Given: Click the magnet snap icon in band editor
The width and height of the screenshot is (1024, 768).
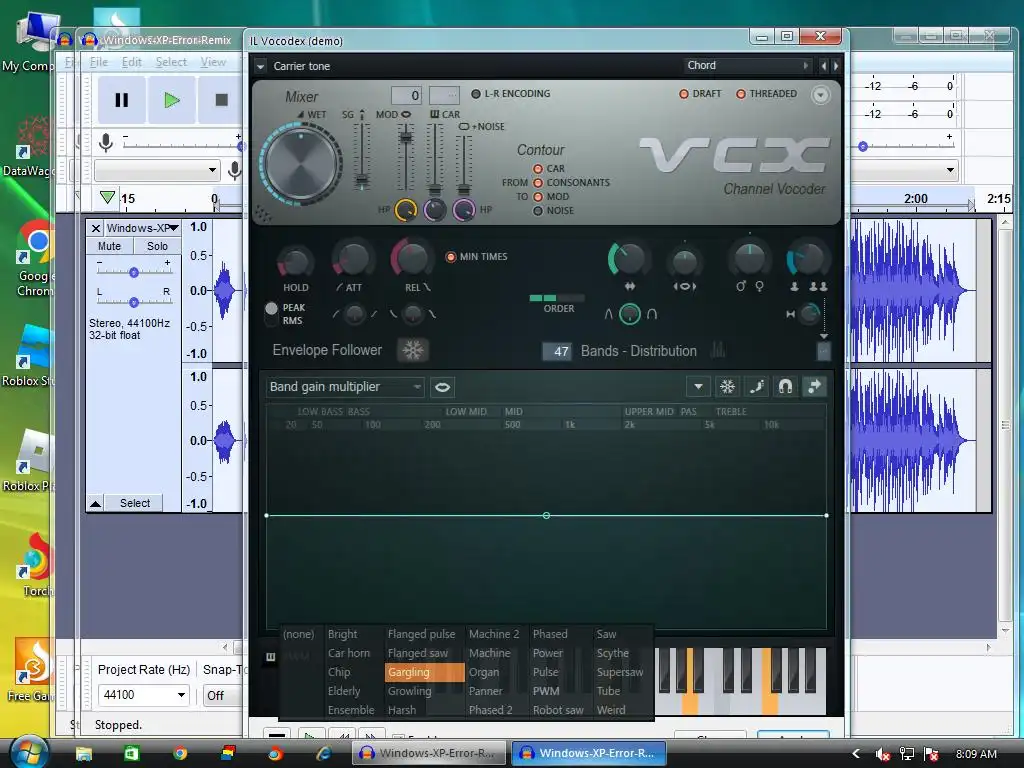Looking at the screenshot, I should (785, 387).
